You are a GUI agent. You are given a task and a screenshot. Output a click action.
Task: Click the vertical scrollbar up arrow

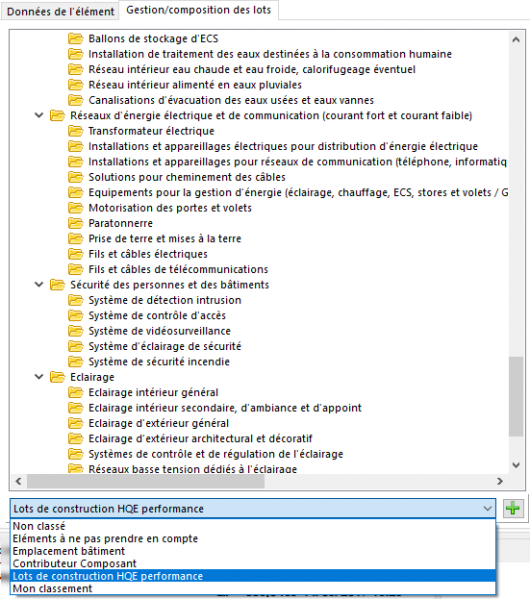(516, 39)
